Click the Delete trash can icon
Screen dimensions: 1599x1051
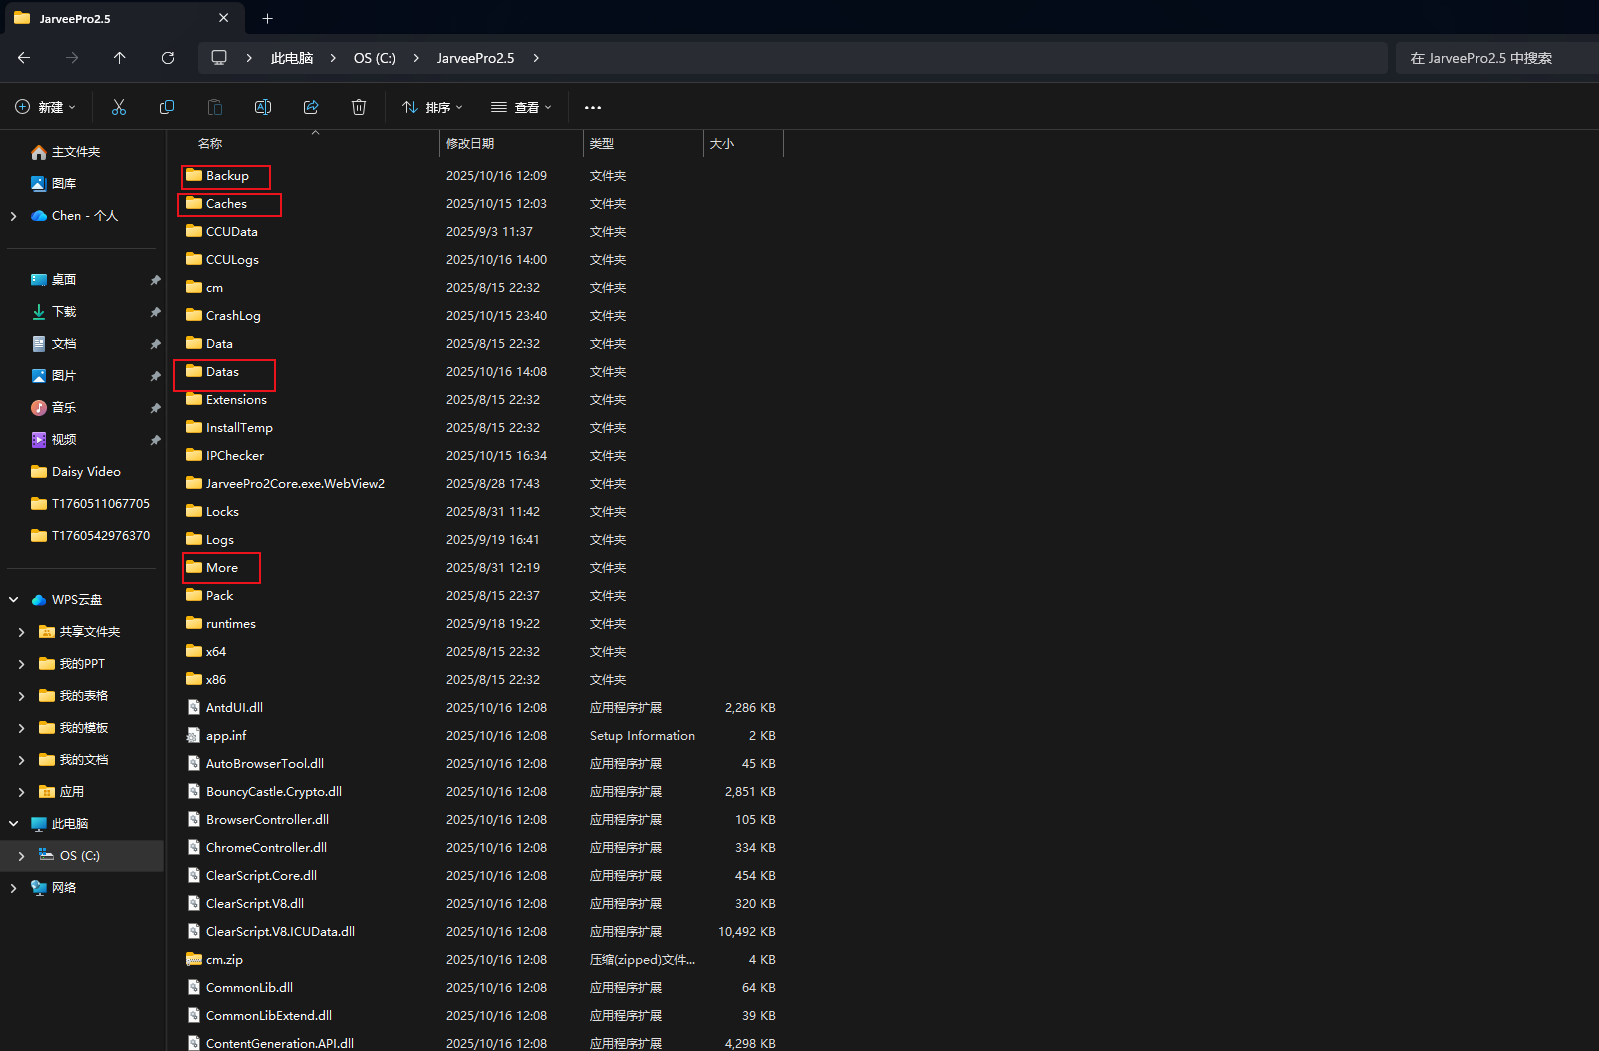click(x=359, y=107)
